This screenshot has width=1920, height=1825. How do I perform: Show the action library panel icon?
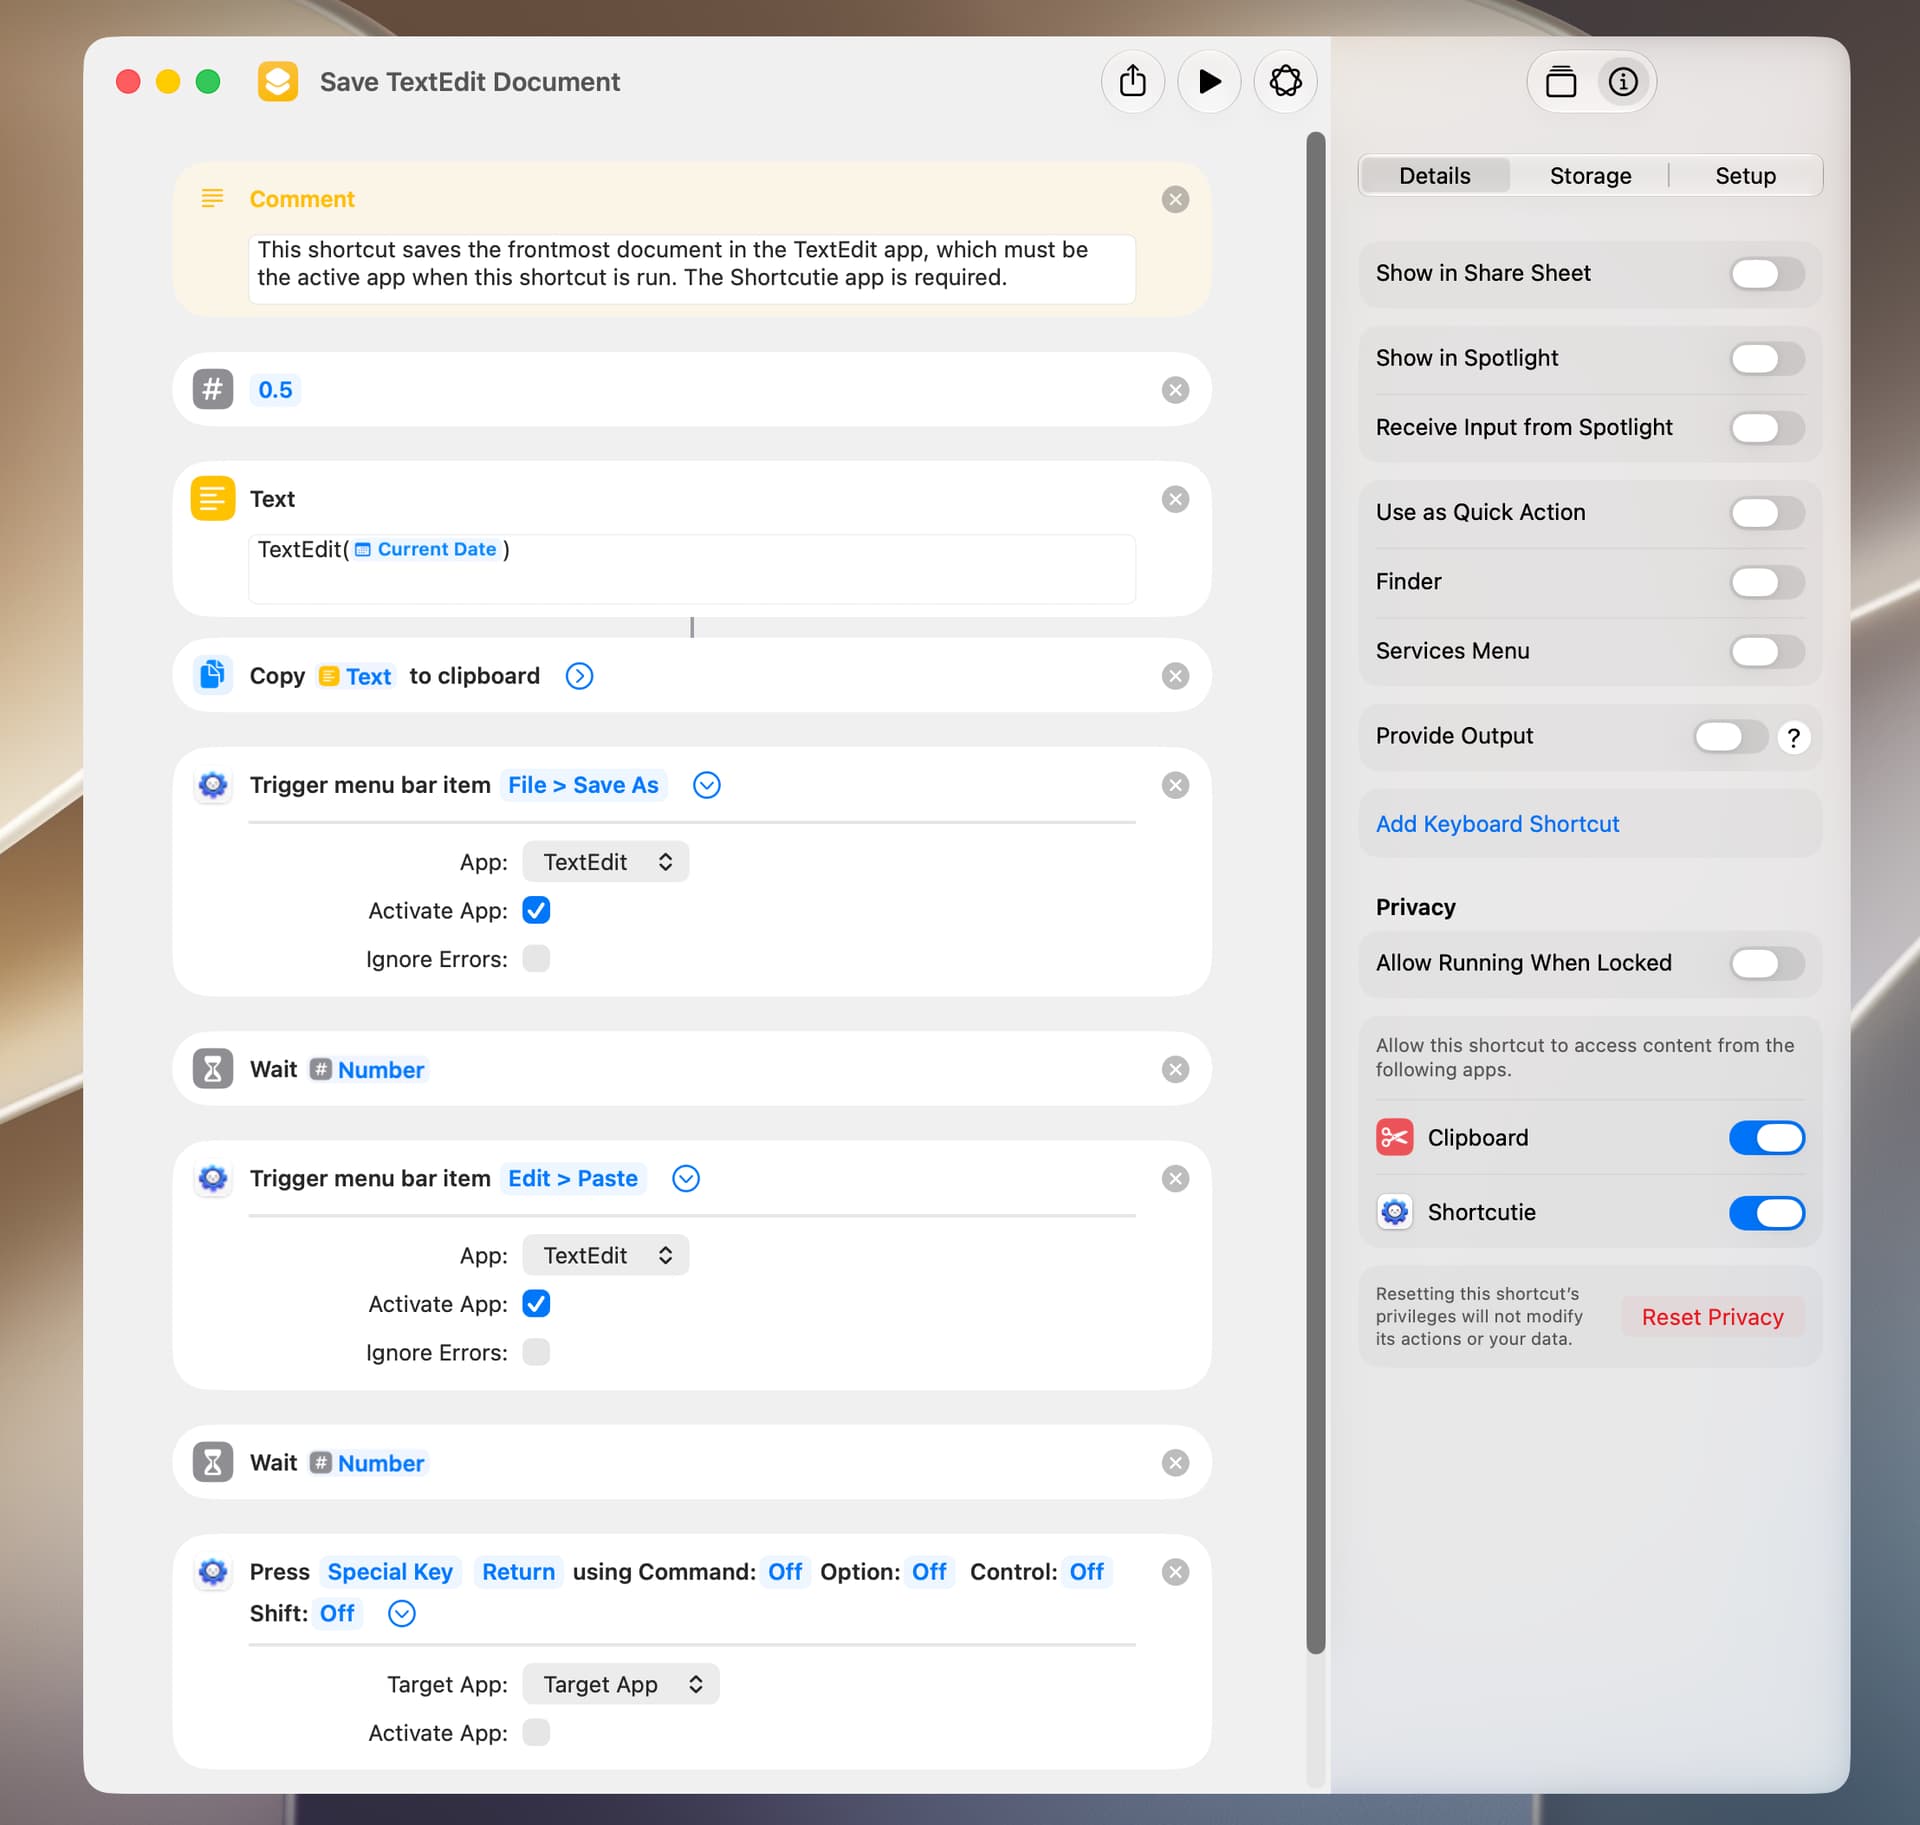point(1560,81)
